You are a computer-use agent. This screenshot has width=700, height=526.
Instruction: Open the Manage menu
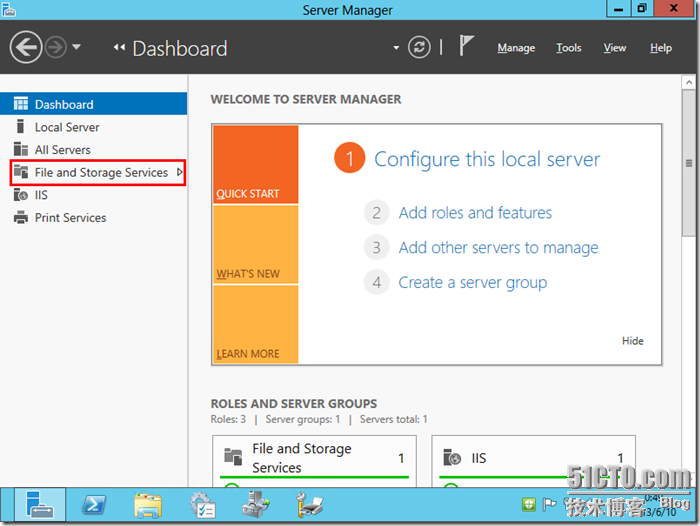pos(516,48)
